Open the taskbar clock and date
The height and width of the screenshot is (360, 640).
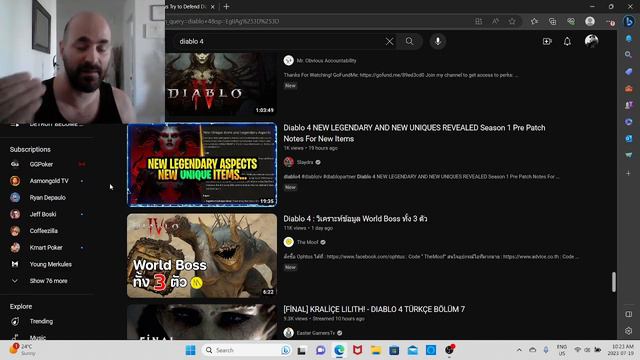(622, 350)
